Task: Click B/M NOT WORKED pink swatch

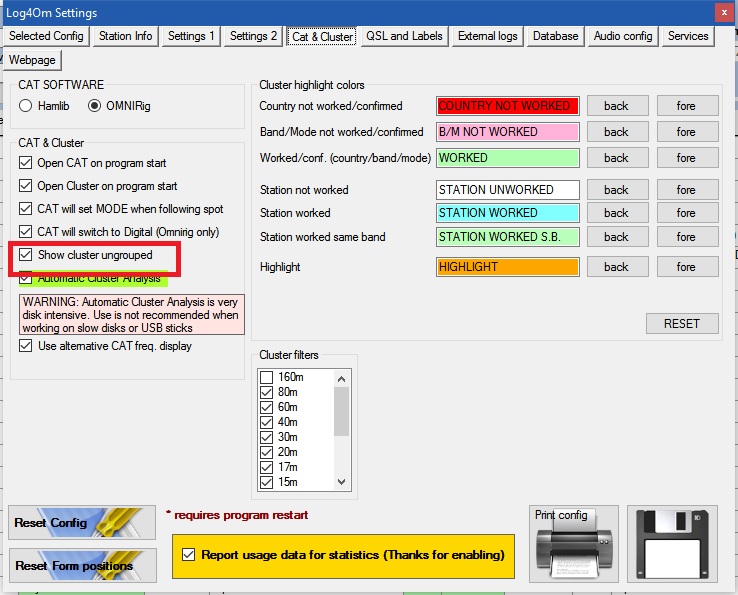Action: pos(507,132)
